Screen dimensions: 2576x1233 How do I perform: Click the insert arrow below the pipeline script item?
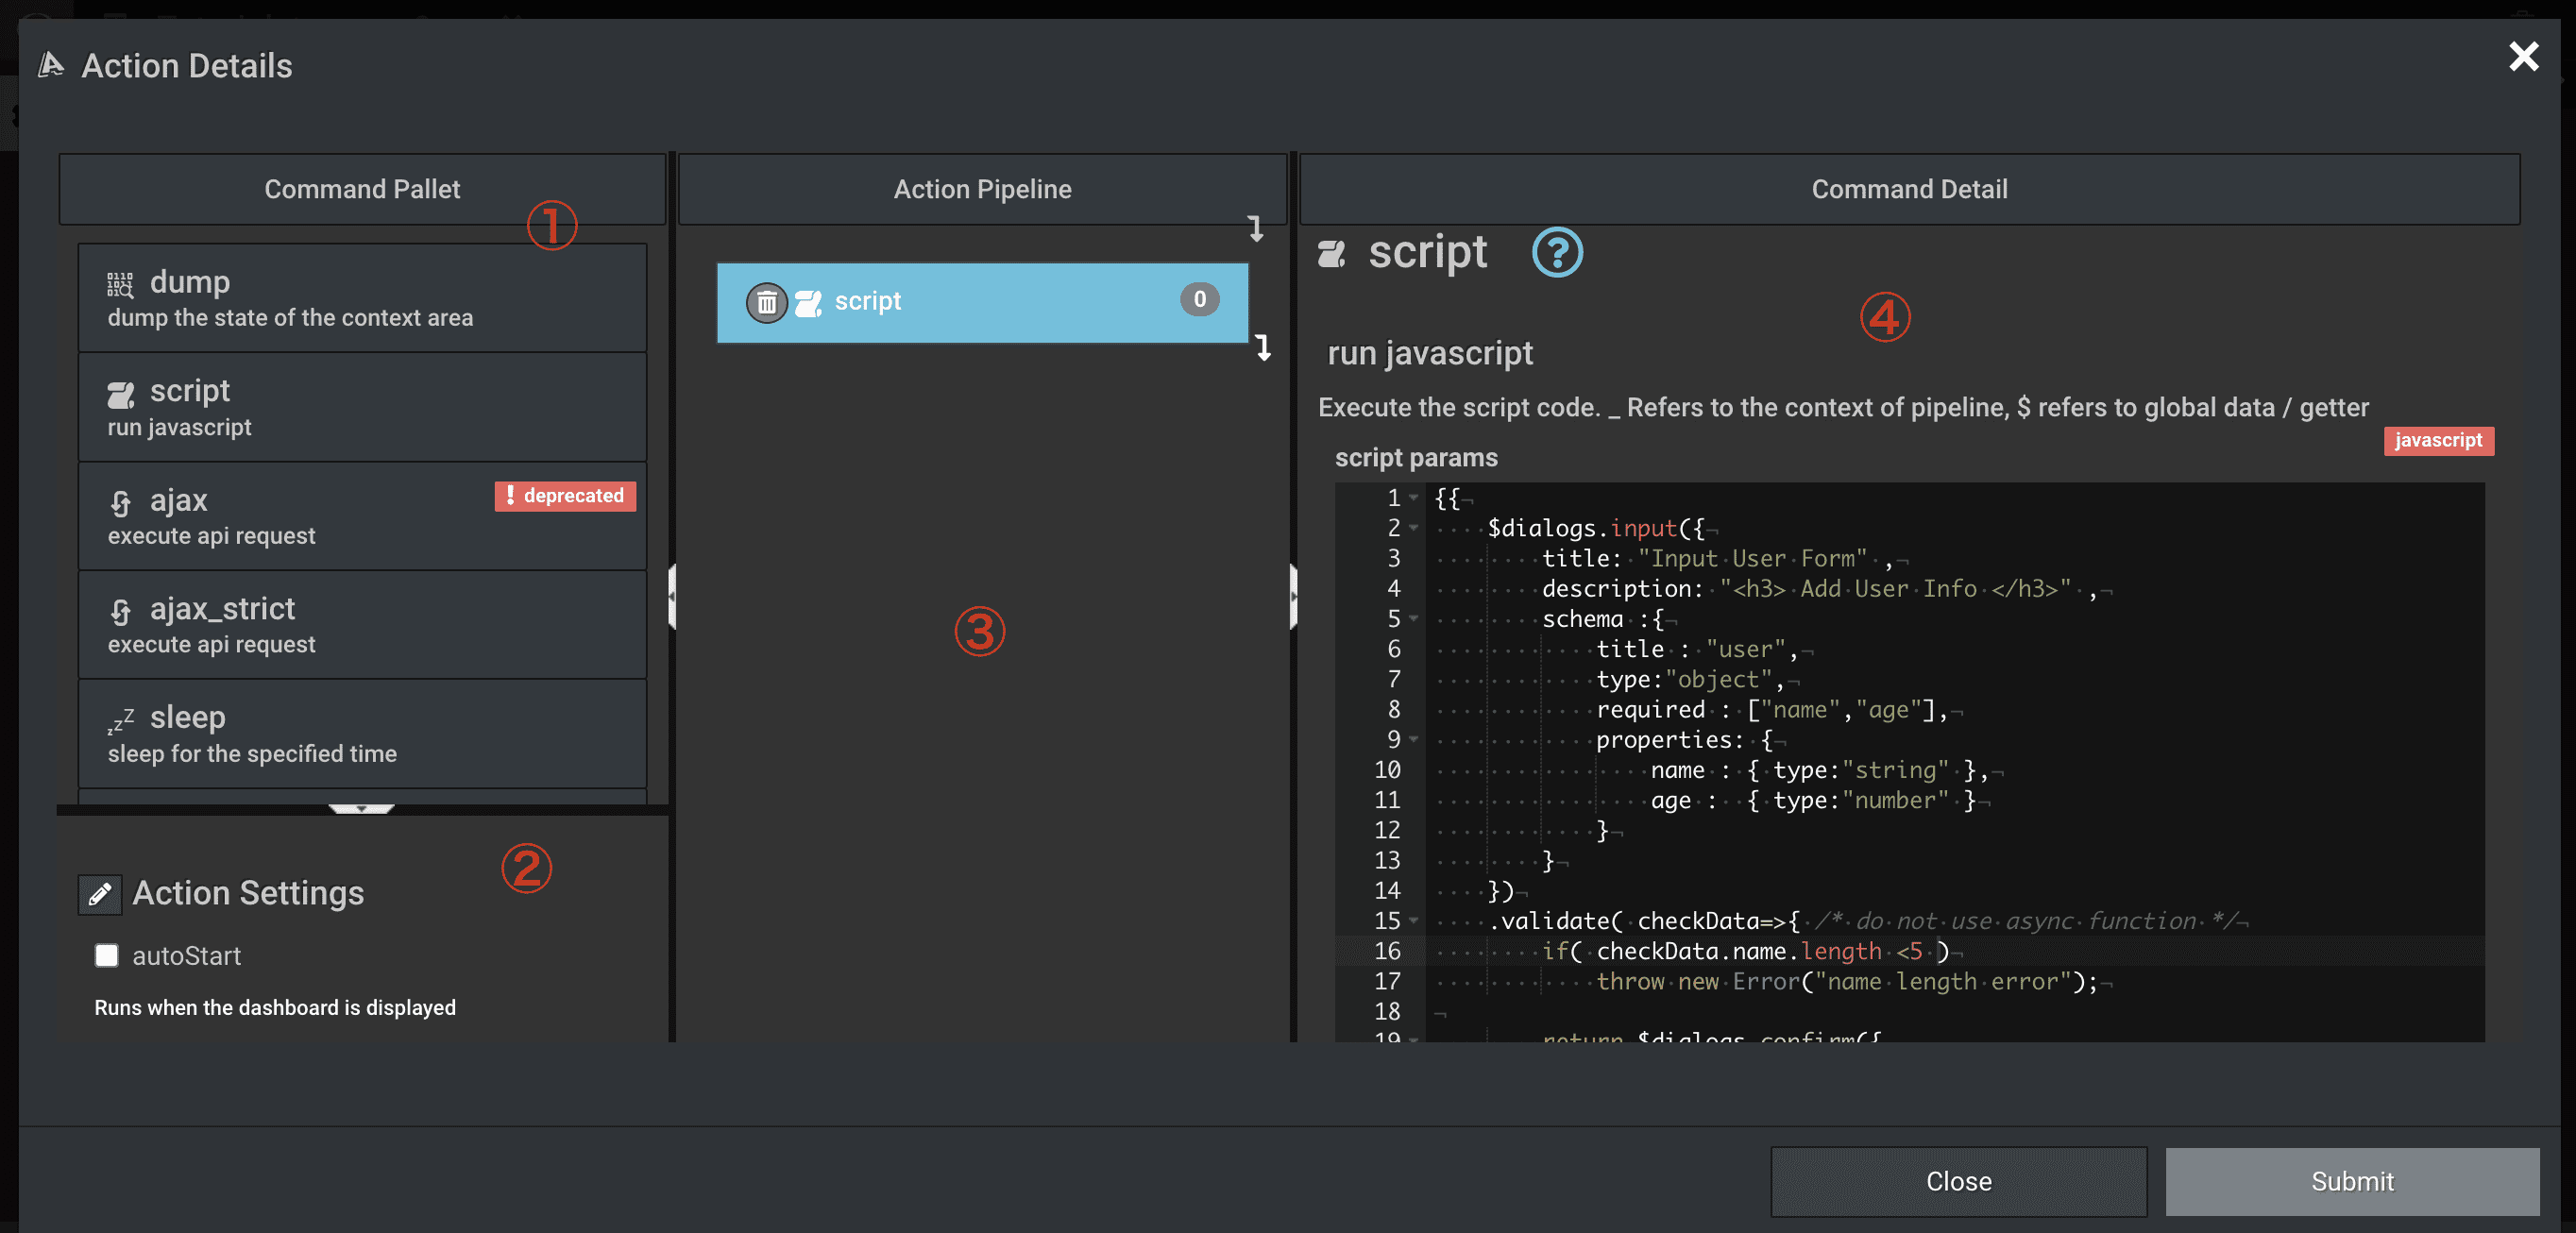tap(1264, 347)
